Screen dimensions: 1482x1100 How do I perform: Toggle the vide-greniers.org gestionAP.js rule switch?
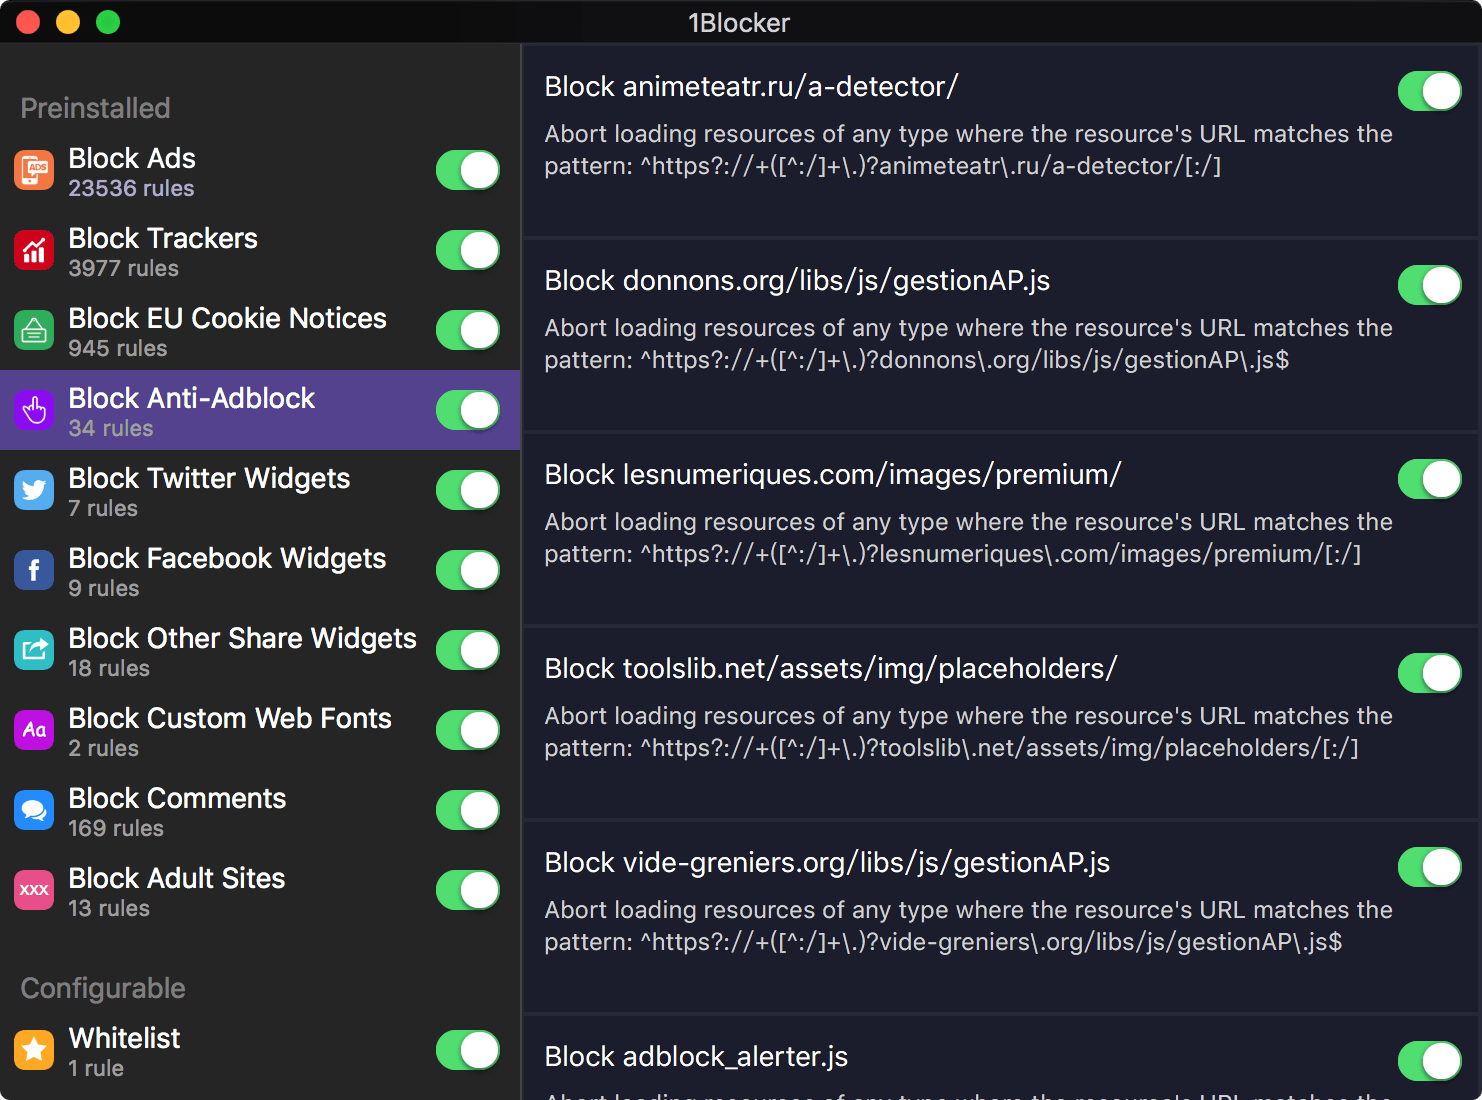coord(1430,867)
